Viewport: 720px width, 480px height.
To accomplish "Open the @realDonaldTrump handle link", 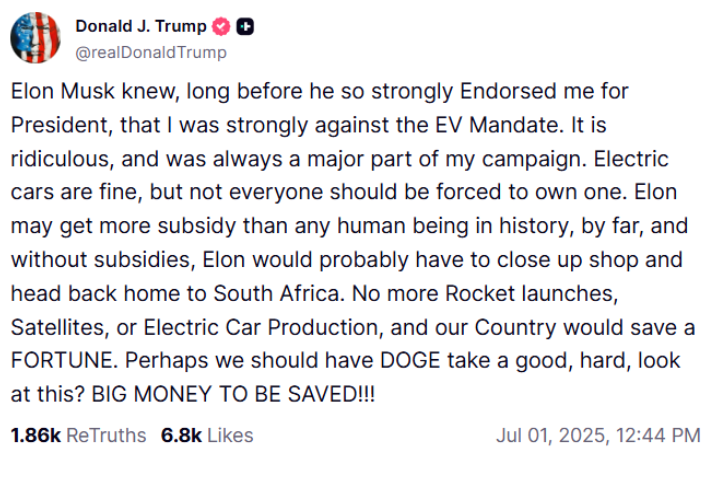I will (x=151, y=52).
